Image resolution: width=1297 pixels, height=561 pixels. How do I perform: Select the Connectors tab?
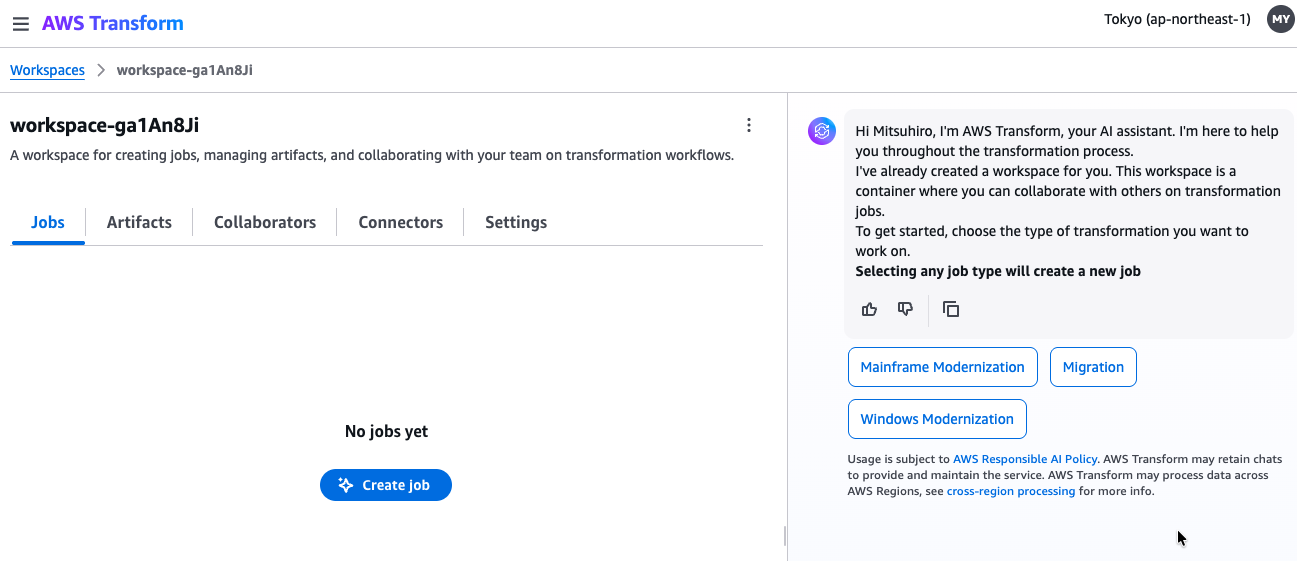point(400,222)
